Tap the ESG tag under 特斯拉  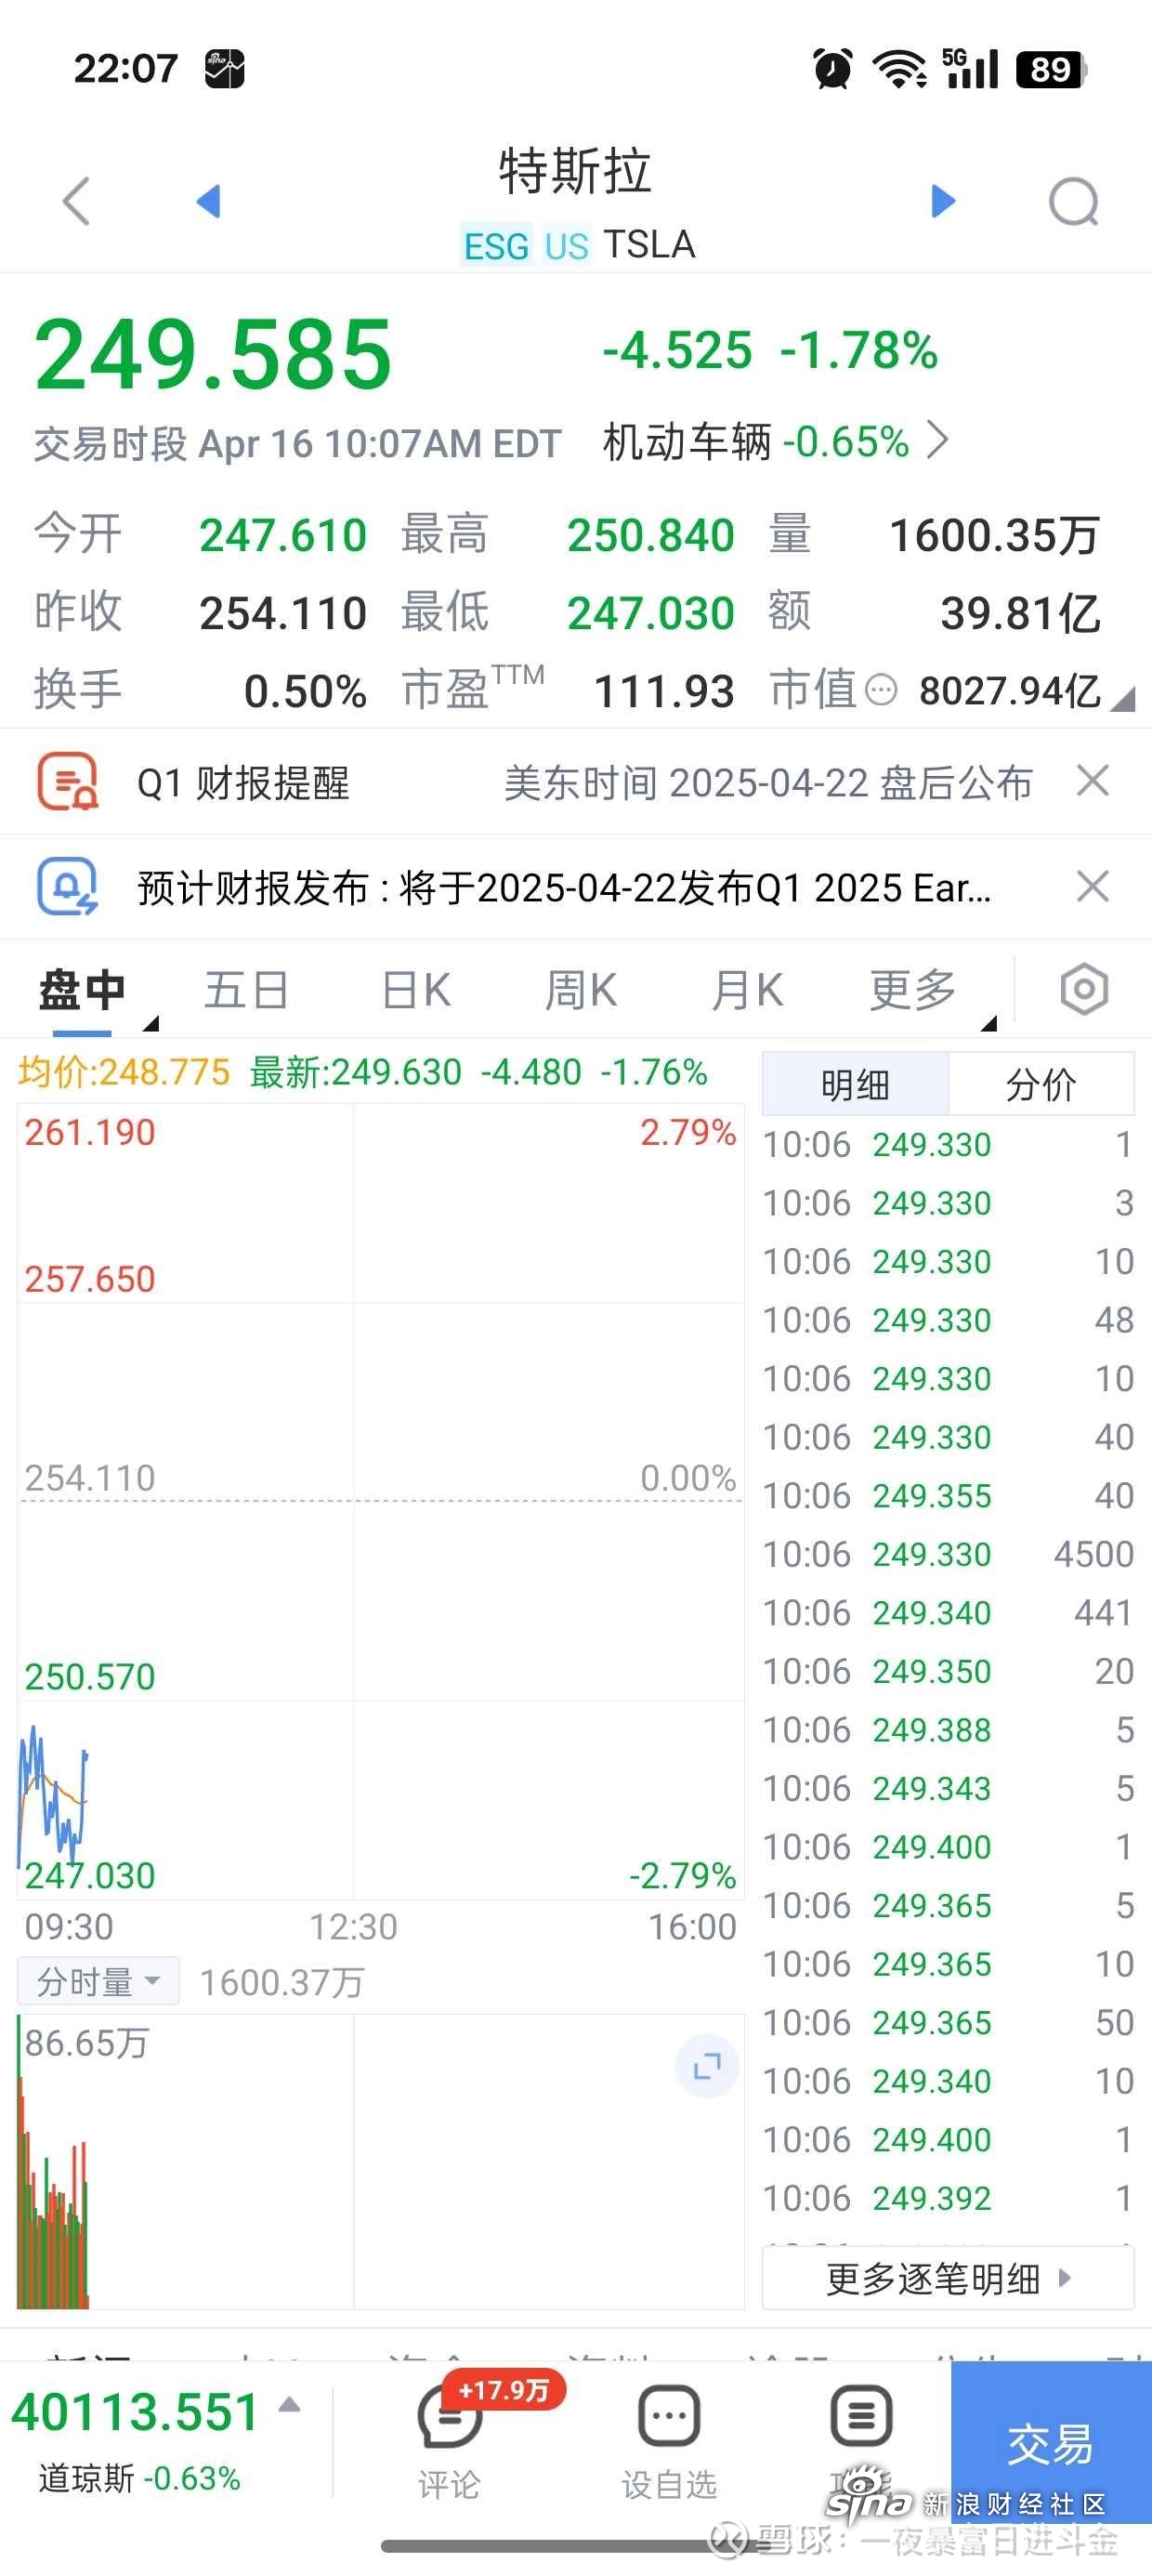click(x=496, y=246)
